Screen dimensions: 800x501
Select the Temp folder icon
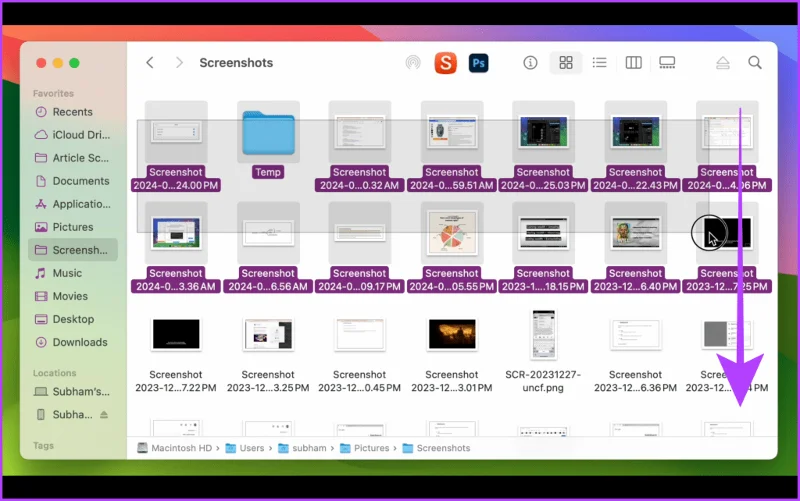(x=268, y=133)
